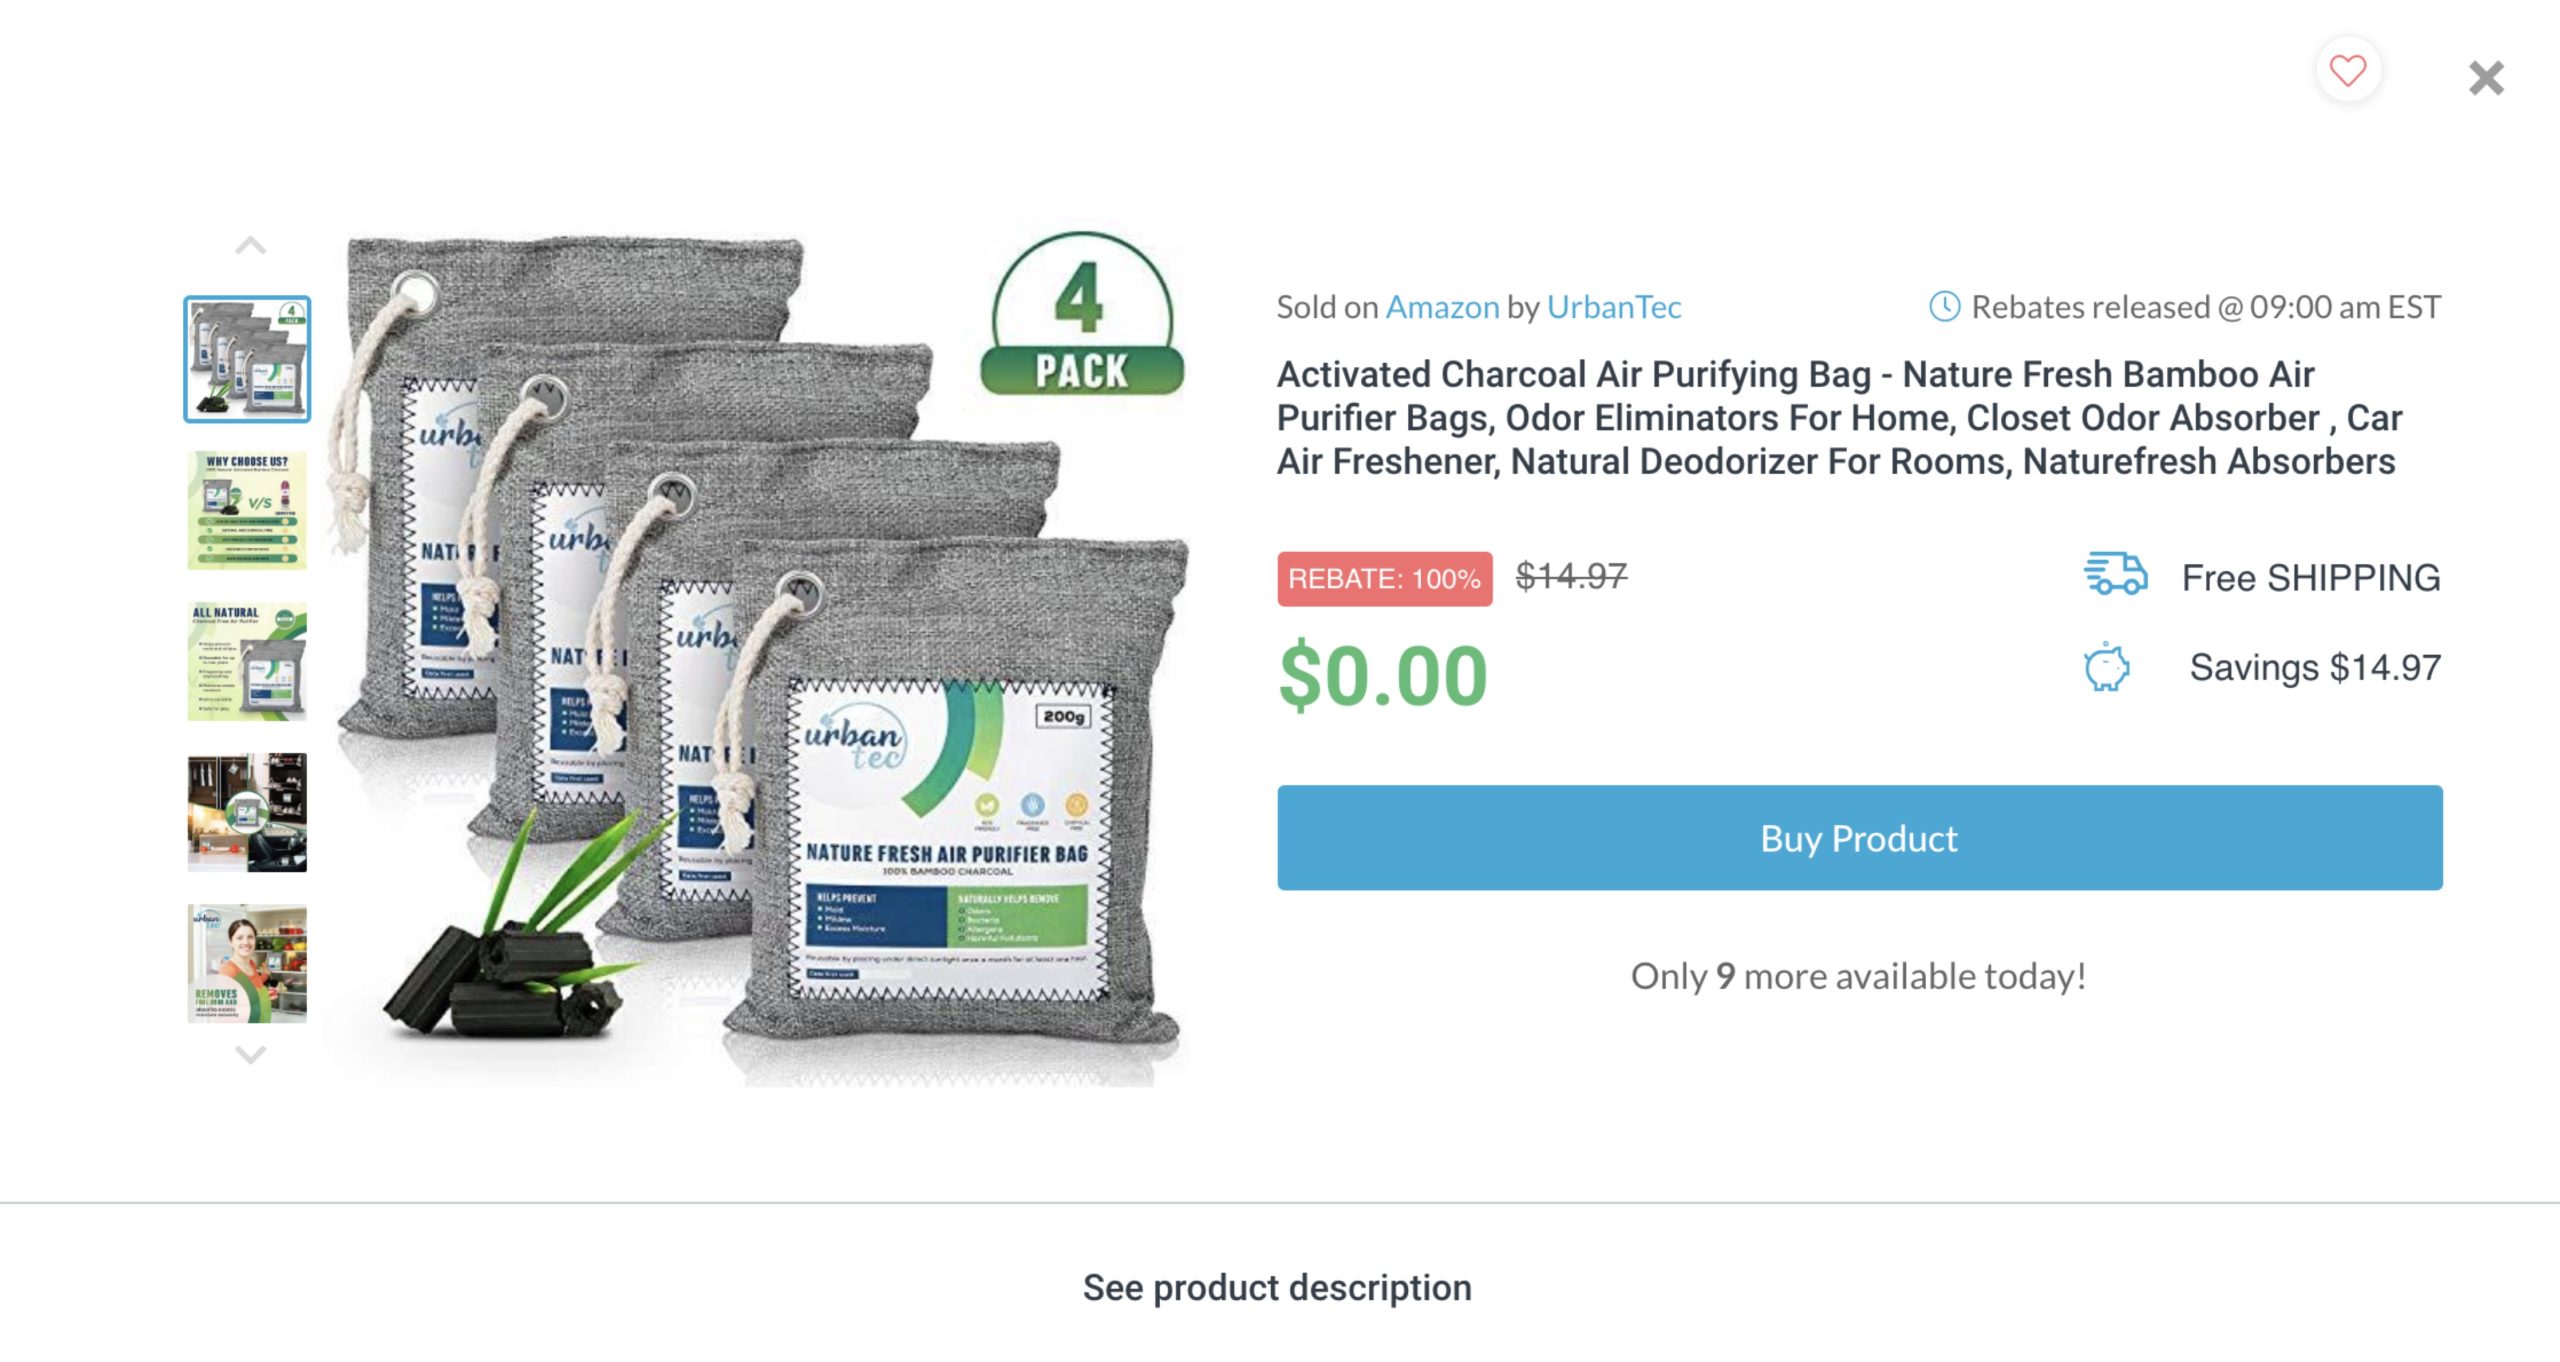This screenshot has height=1362, width=2560.
Task: Expand See product description section
Action: pyautogui.click(x=1277, y=1288)
